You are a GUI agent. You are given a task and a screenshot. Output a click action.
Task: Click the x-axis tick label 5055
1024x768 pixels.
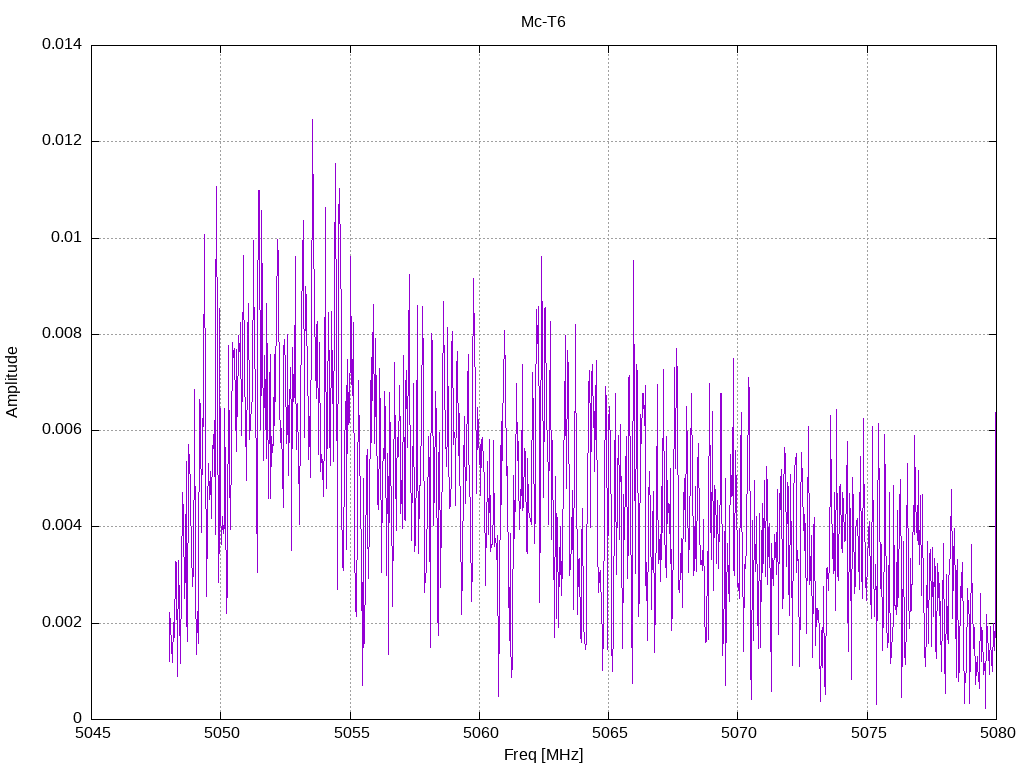(x=351, y=733)
